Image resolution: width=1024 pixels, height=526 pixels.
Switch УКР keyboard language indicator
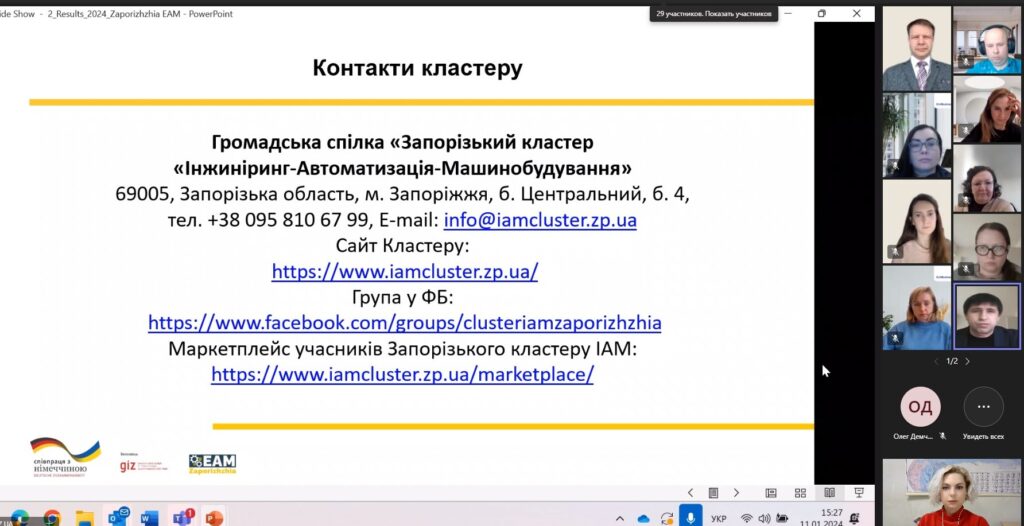718,519
